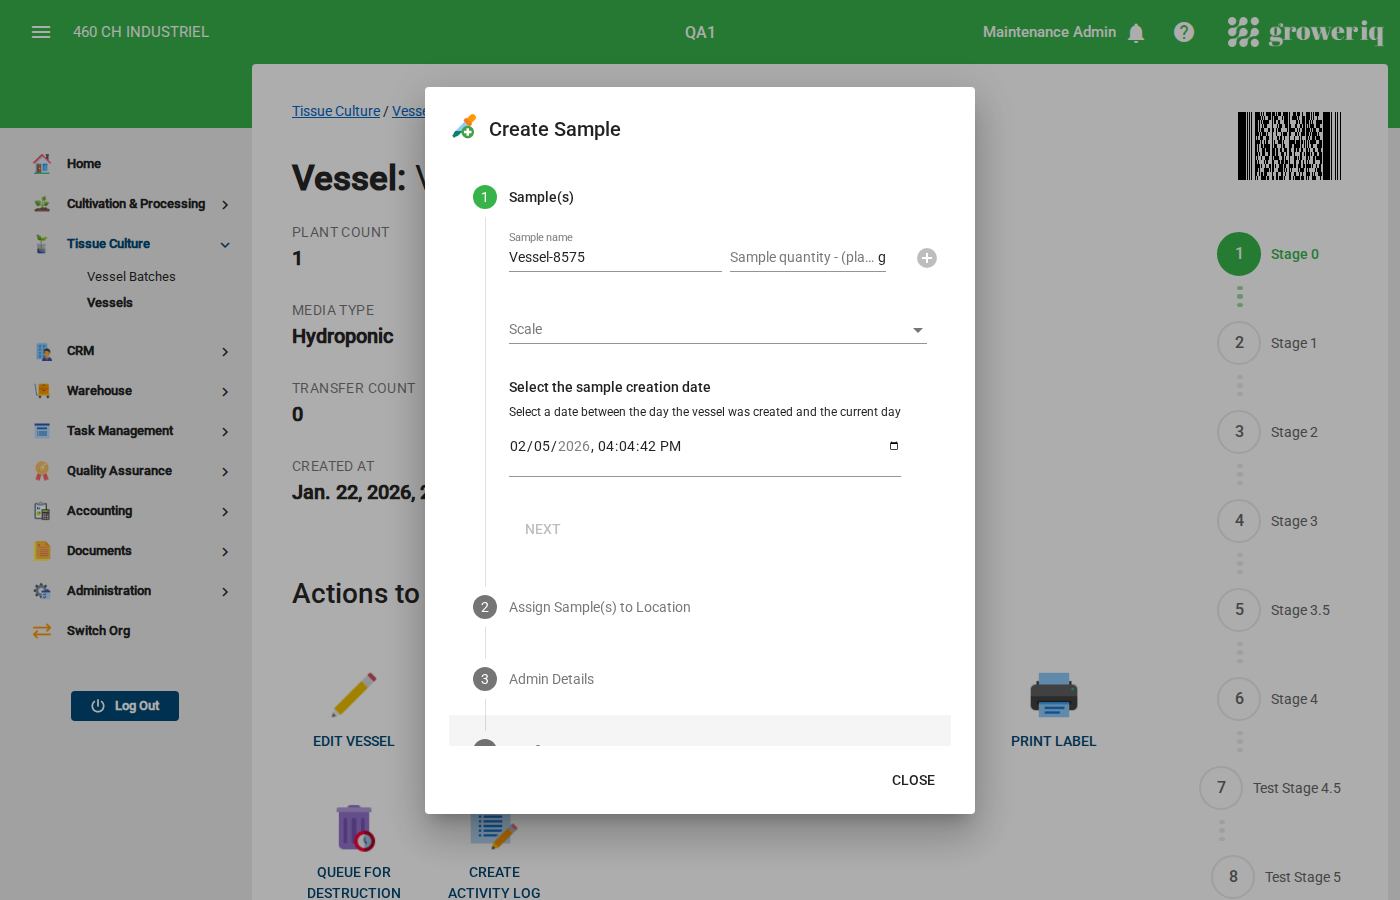
Task: Click the add sample plus icon
Action: tap(927, 258)
